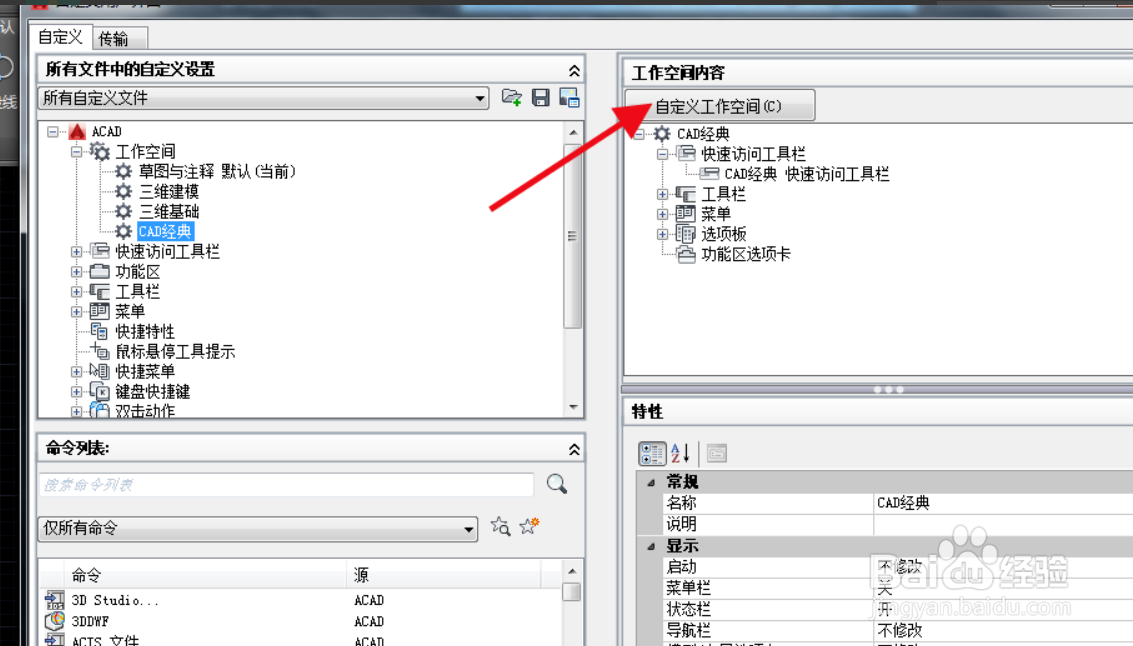Viewport: 1133px width, 646px height.
Task: Click the 键盘快捷键 icon in tree
Action: click(99, 392)
